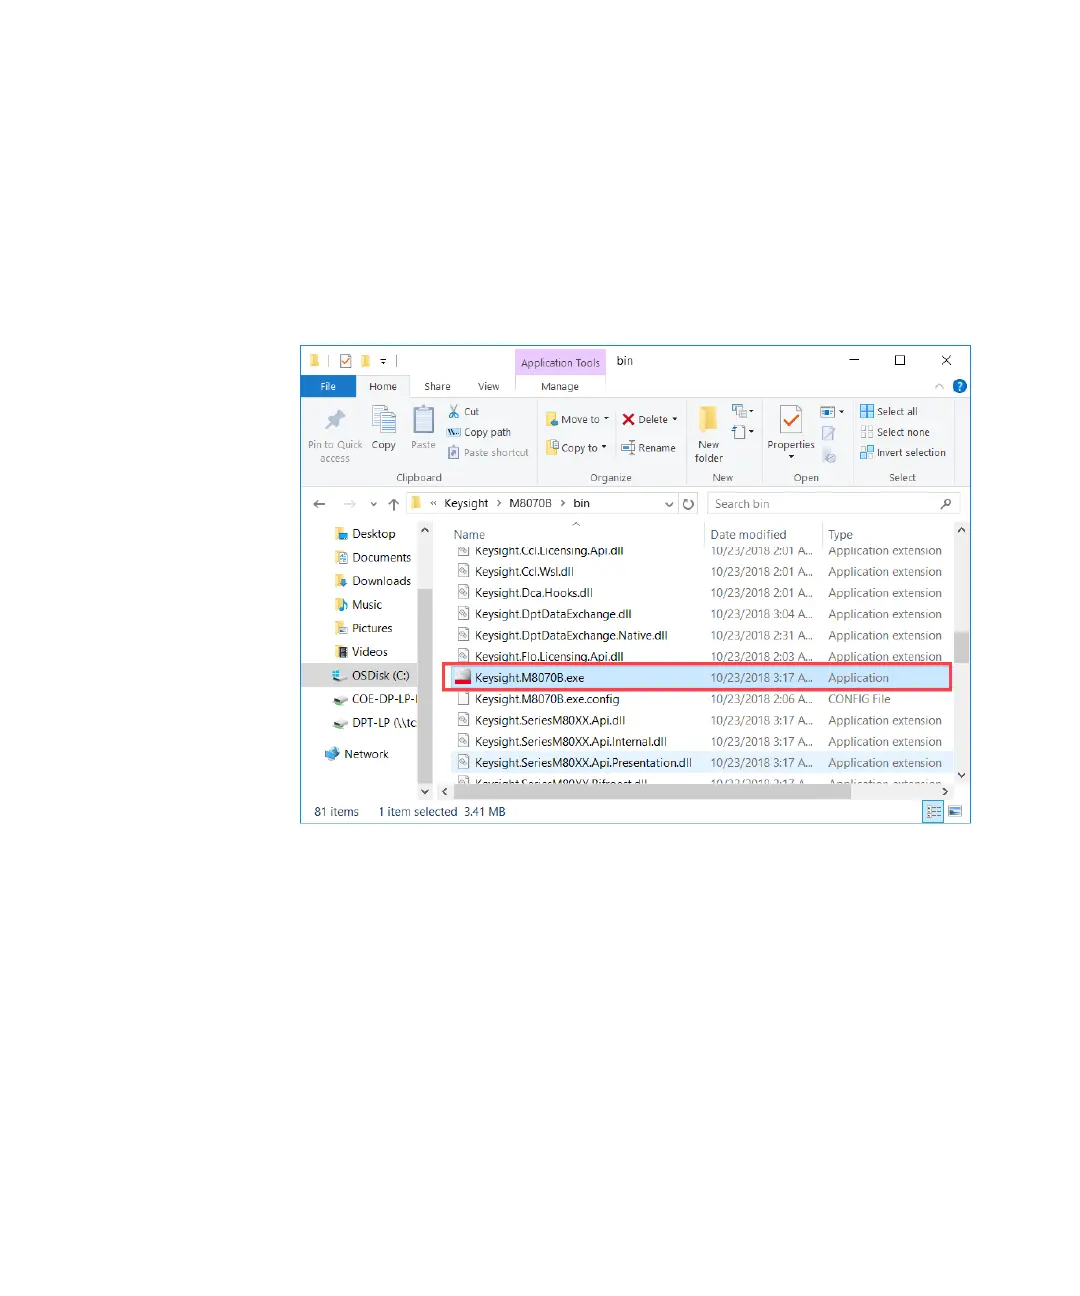Click Select all
The width and height of the screenshot is (1080, 1296).
click(888, 411)
